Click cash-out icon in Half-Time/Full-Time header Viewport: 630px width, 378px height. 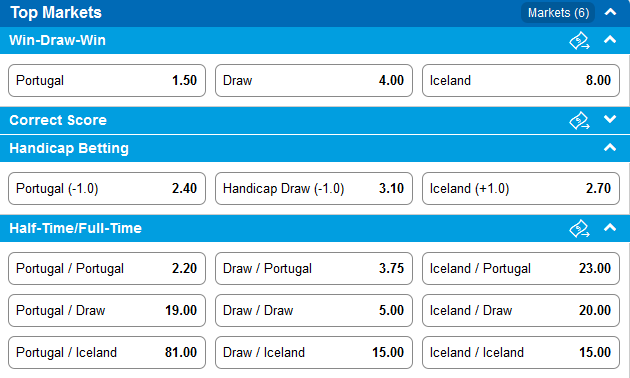click(579, 229)
